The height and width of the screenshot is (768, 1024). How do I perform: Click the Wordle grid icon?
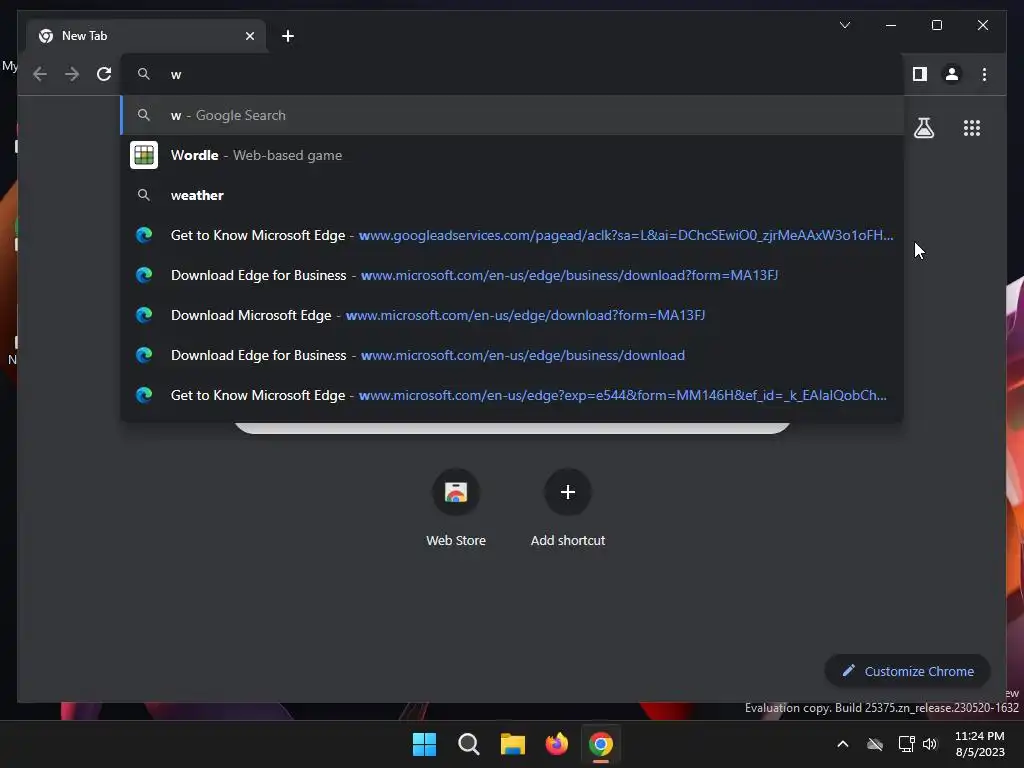click(x=144, y=155)
